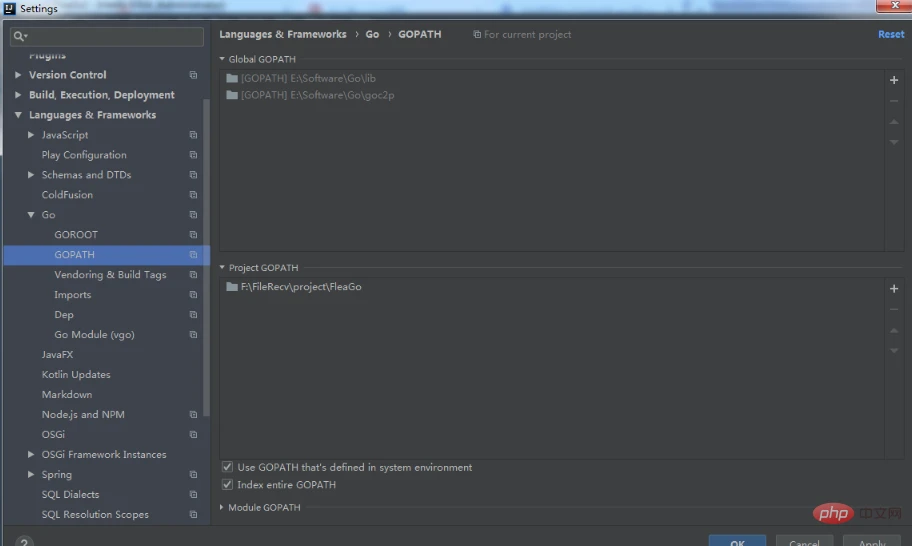Image resolution: width=912 pixels, height=546 pixels.
Task: Click the folder icon of the E:\Software\Go\lib entry
Action: 232,78
